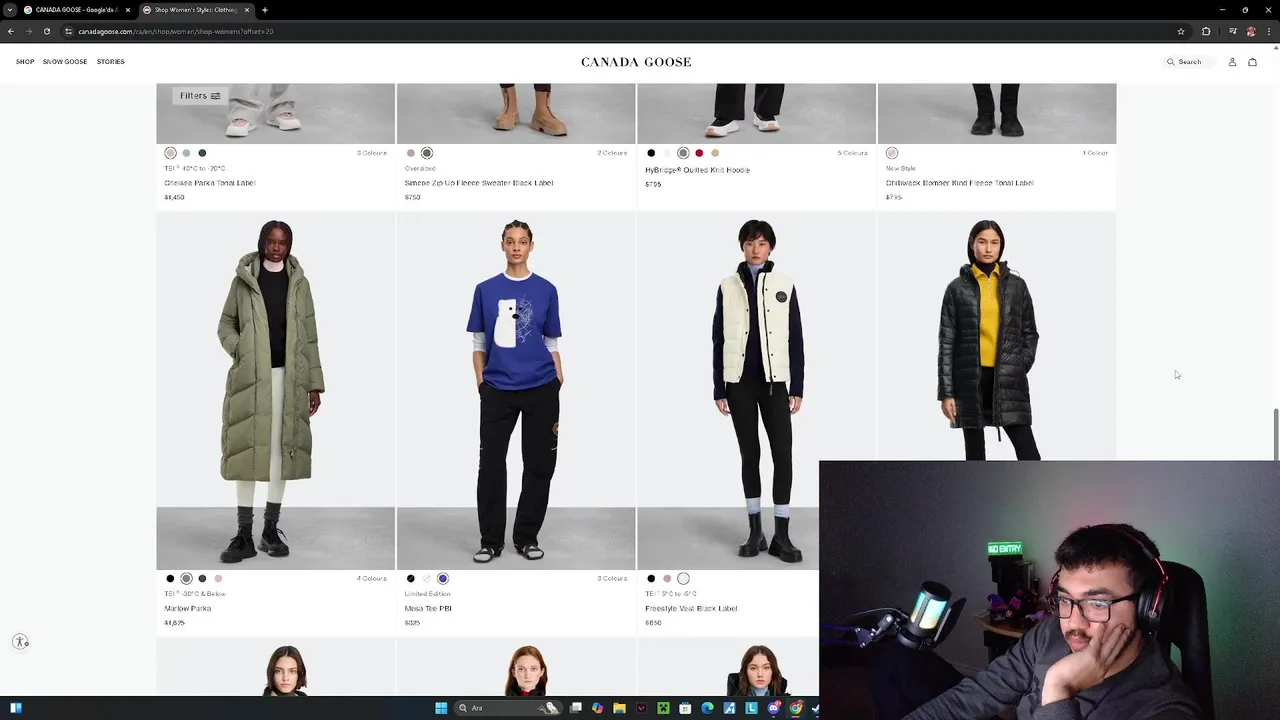
Task: Click the Freestyle Vest model image
Action: (756, 391)
